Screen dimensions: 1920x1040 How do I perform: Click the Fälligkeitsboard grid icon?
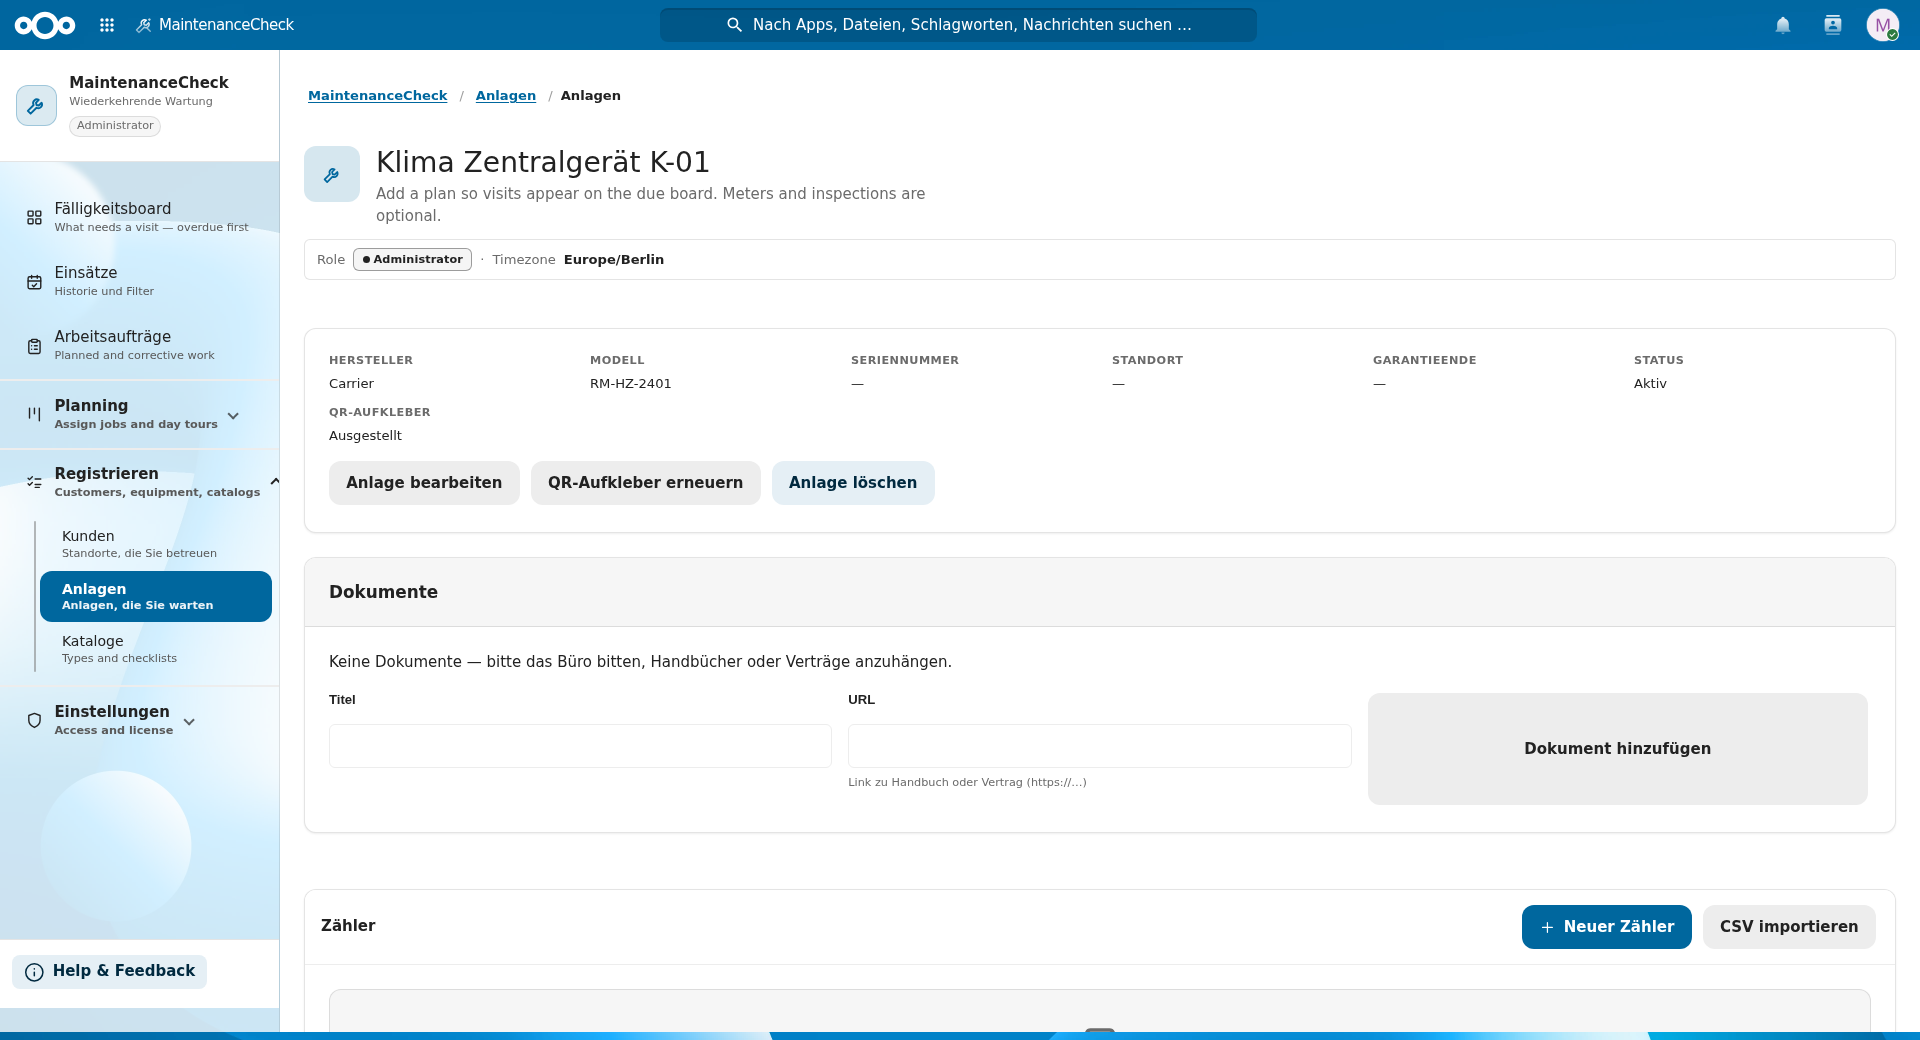pos(34,217)
